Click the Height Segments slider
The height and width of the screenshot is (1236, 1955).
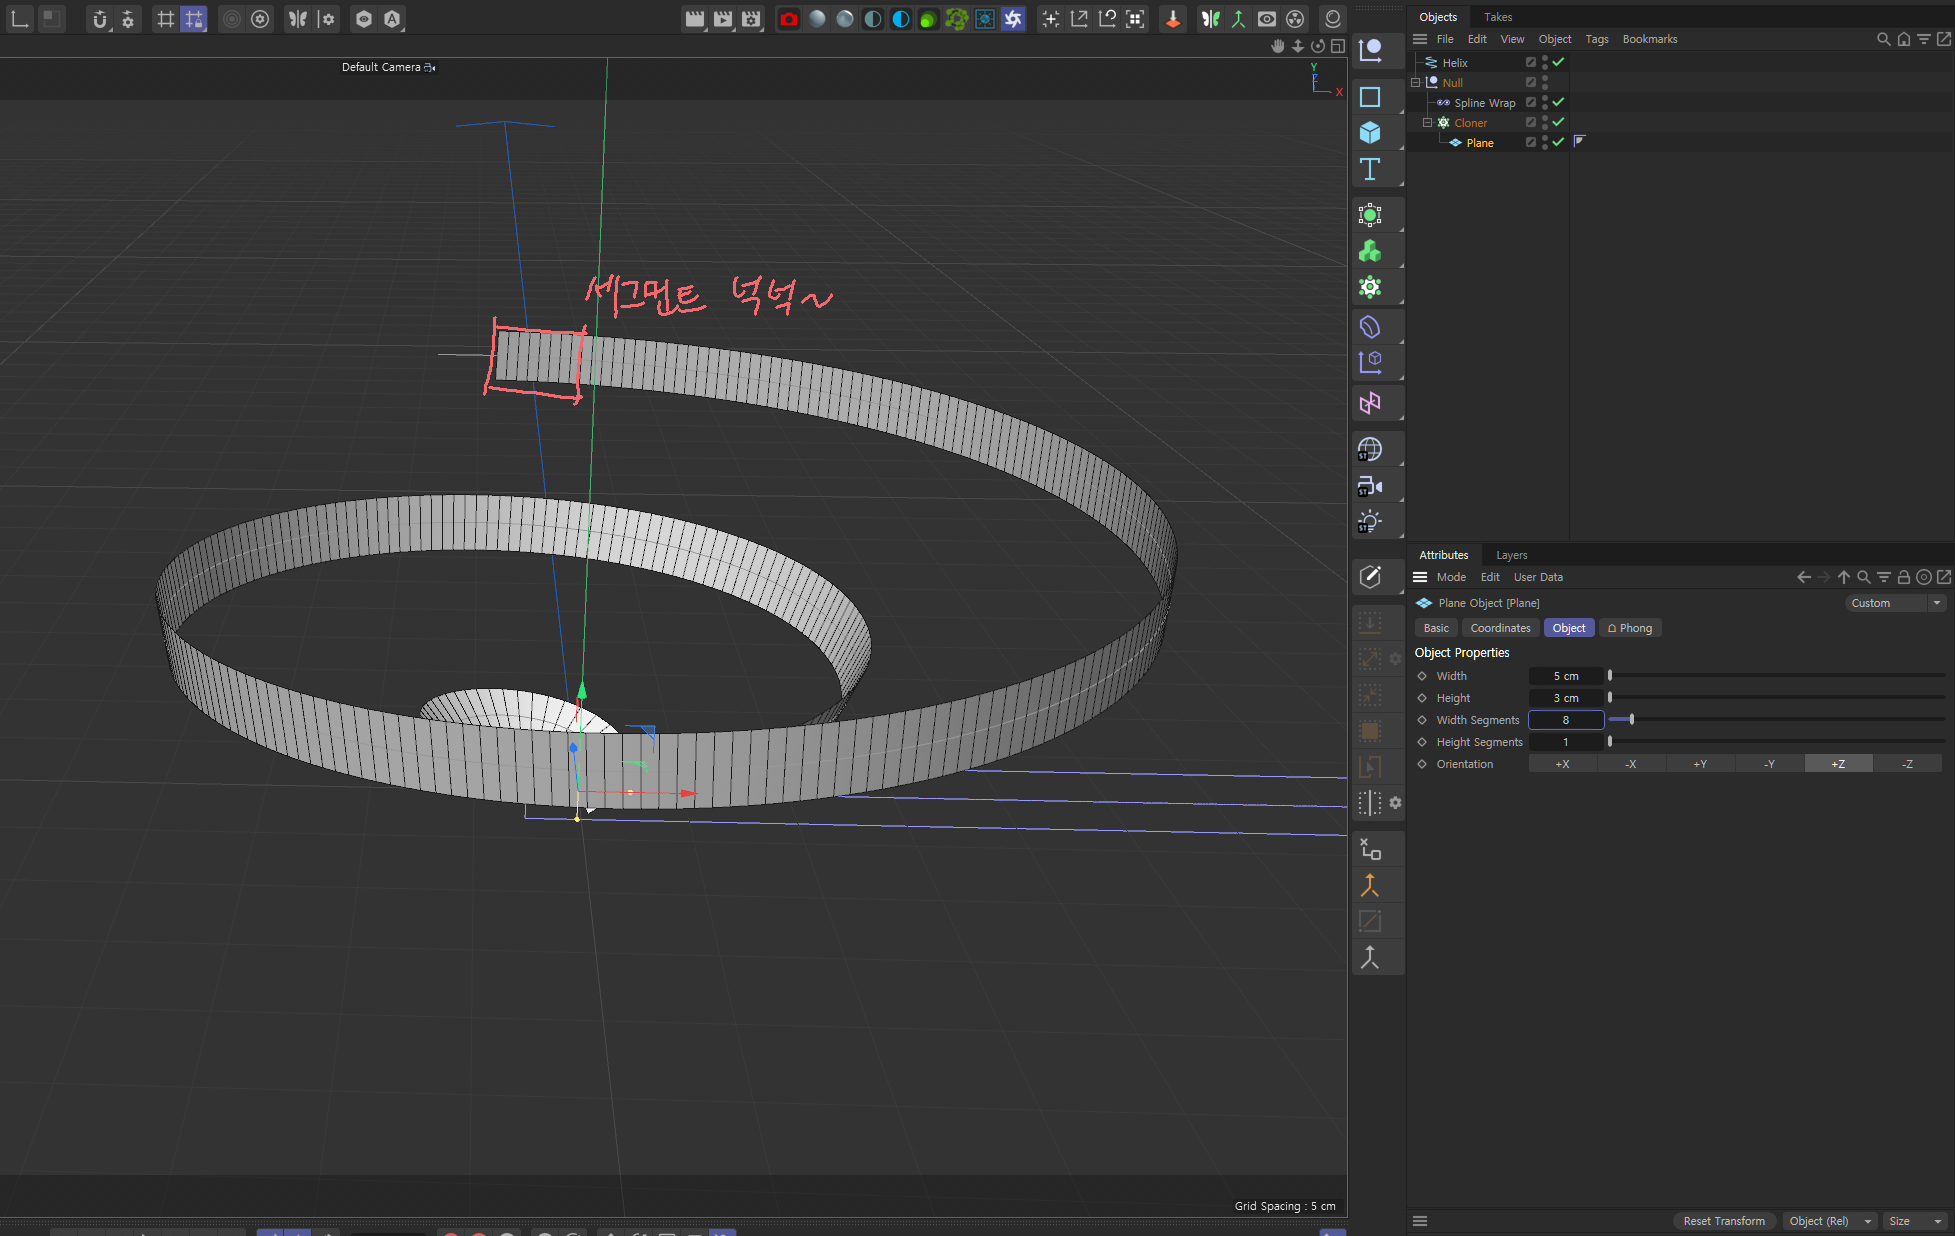tap(1777, 741)
